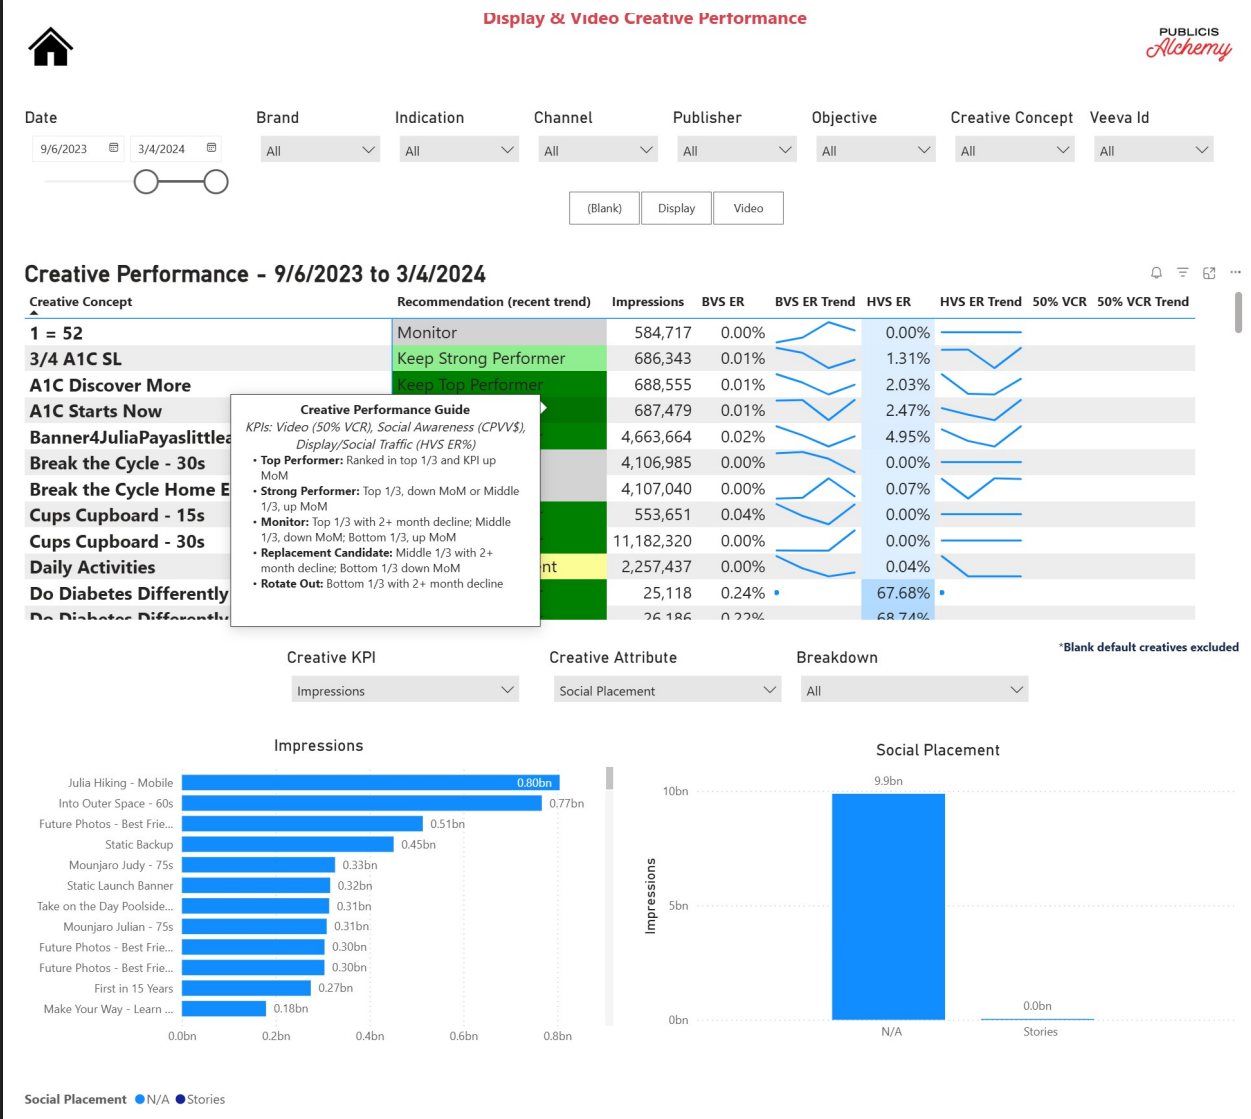Click impressions value 11,182,320

tap(652, 541)
